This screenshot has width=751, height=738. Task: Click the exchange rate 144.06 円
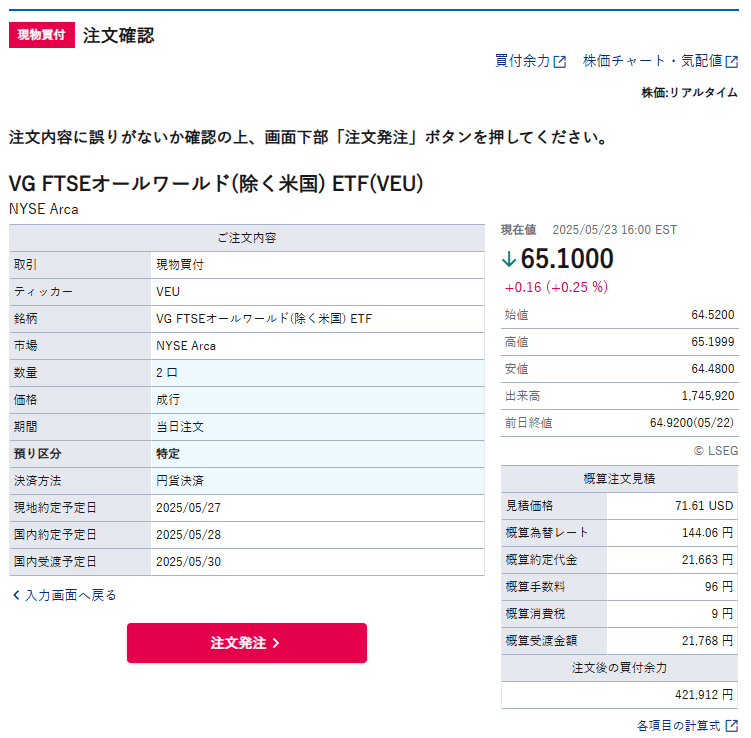[707, 533]
